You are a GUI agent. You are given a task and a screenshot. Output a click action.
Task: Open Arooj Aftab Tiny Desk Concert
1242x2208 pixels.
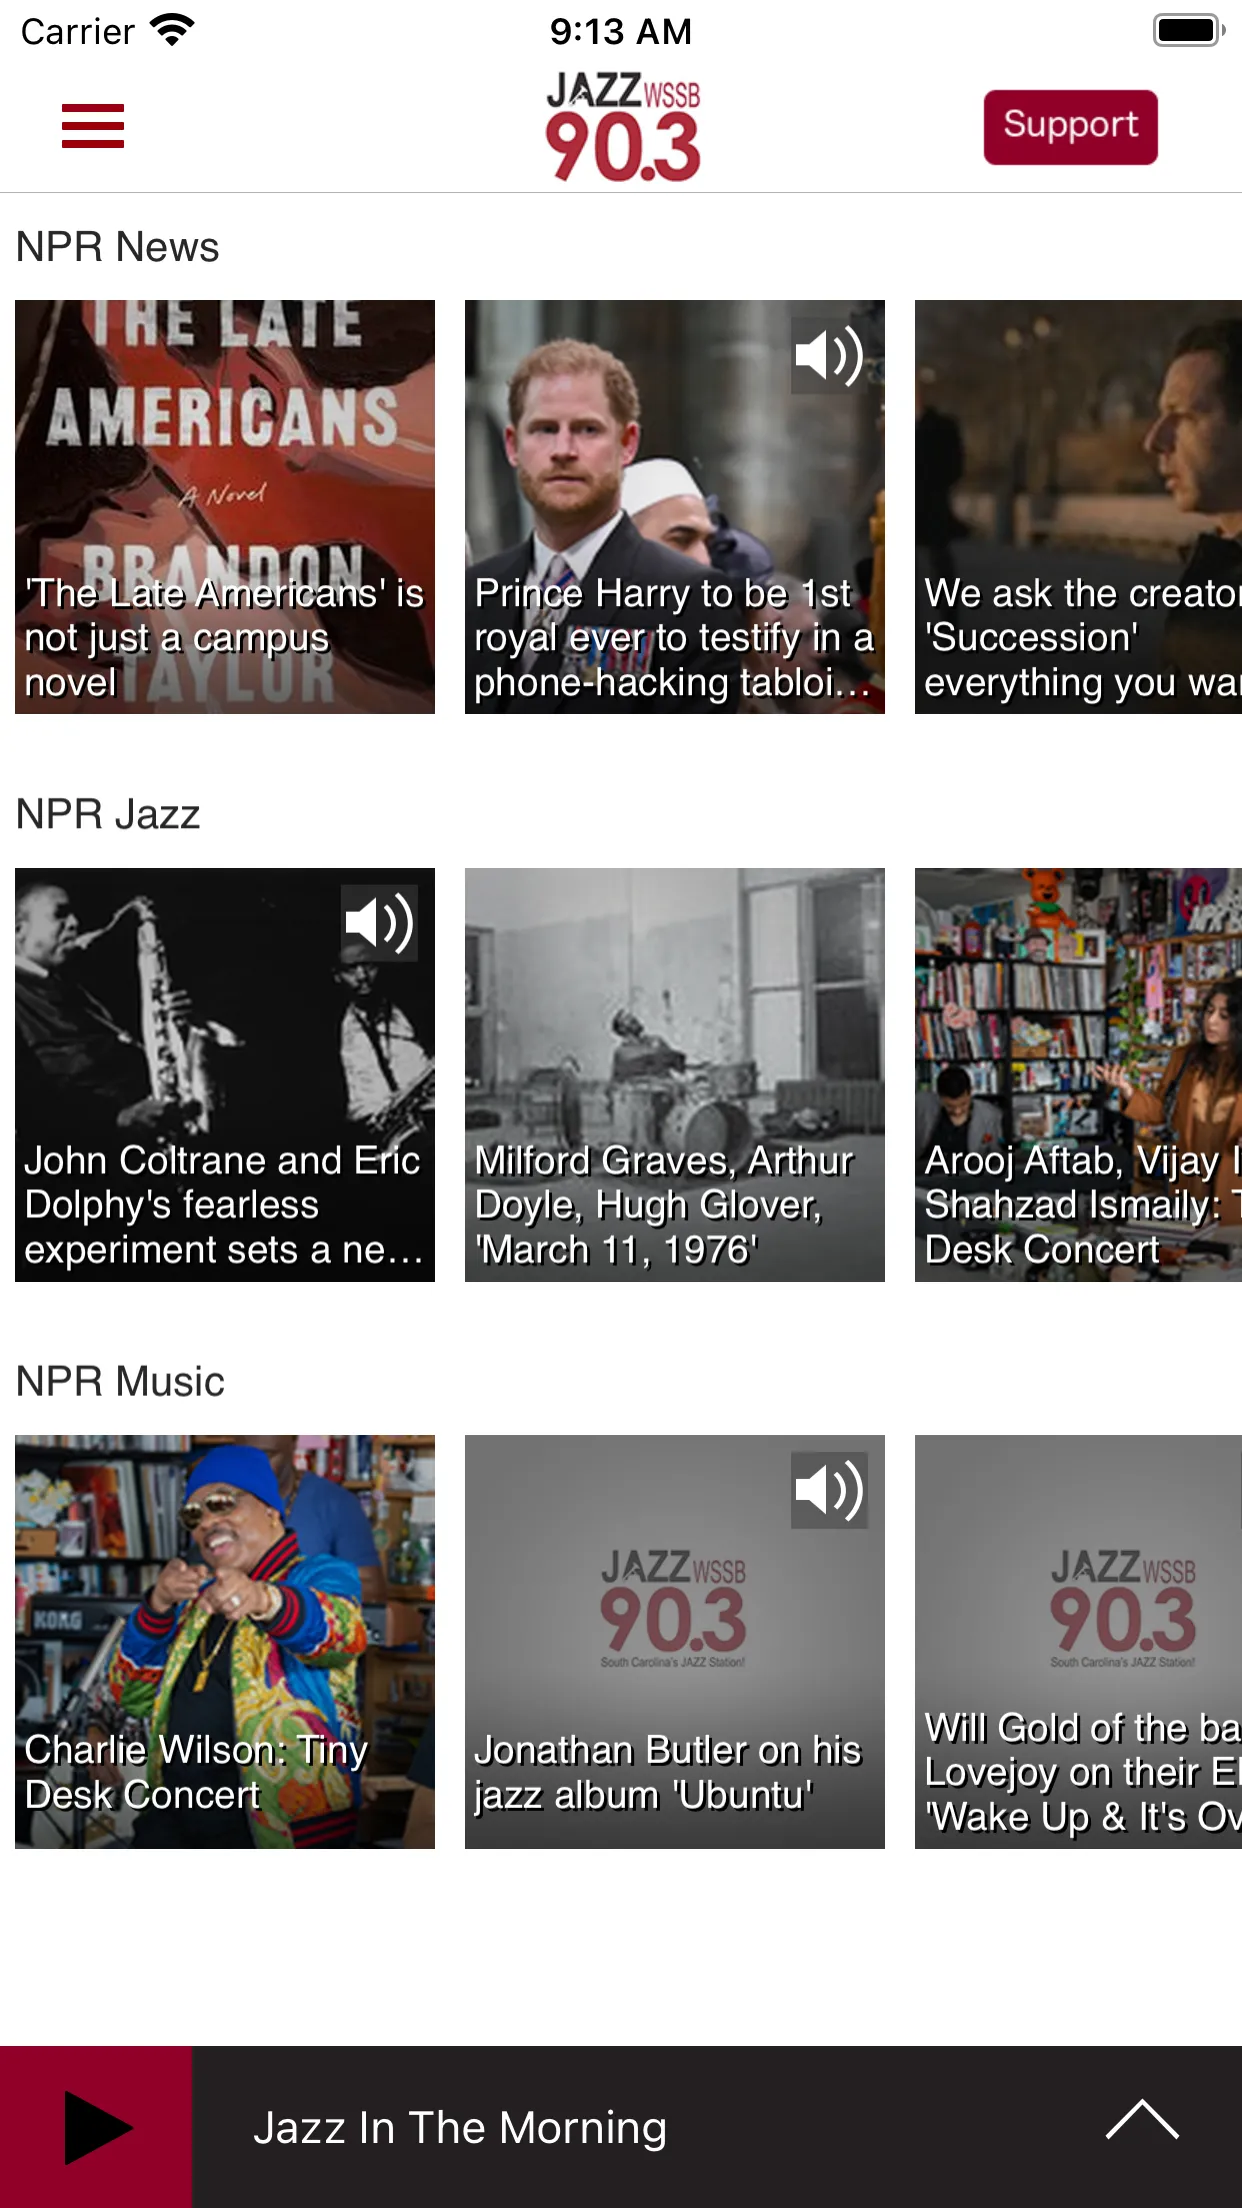coord(1078,1075)
